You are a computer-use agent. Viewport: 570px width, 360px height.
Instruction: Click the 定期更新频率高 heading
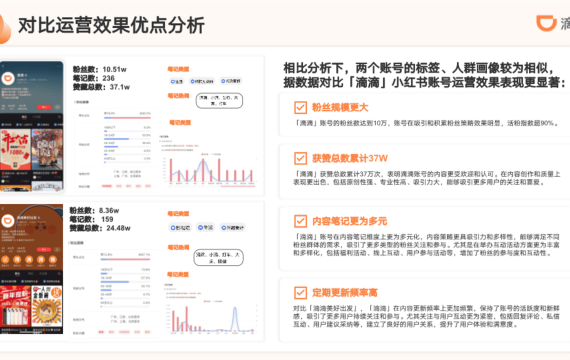(x=345, y=293)
